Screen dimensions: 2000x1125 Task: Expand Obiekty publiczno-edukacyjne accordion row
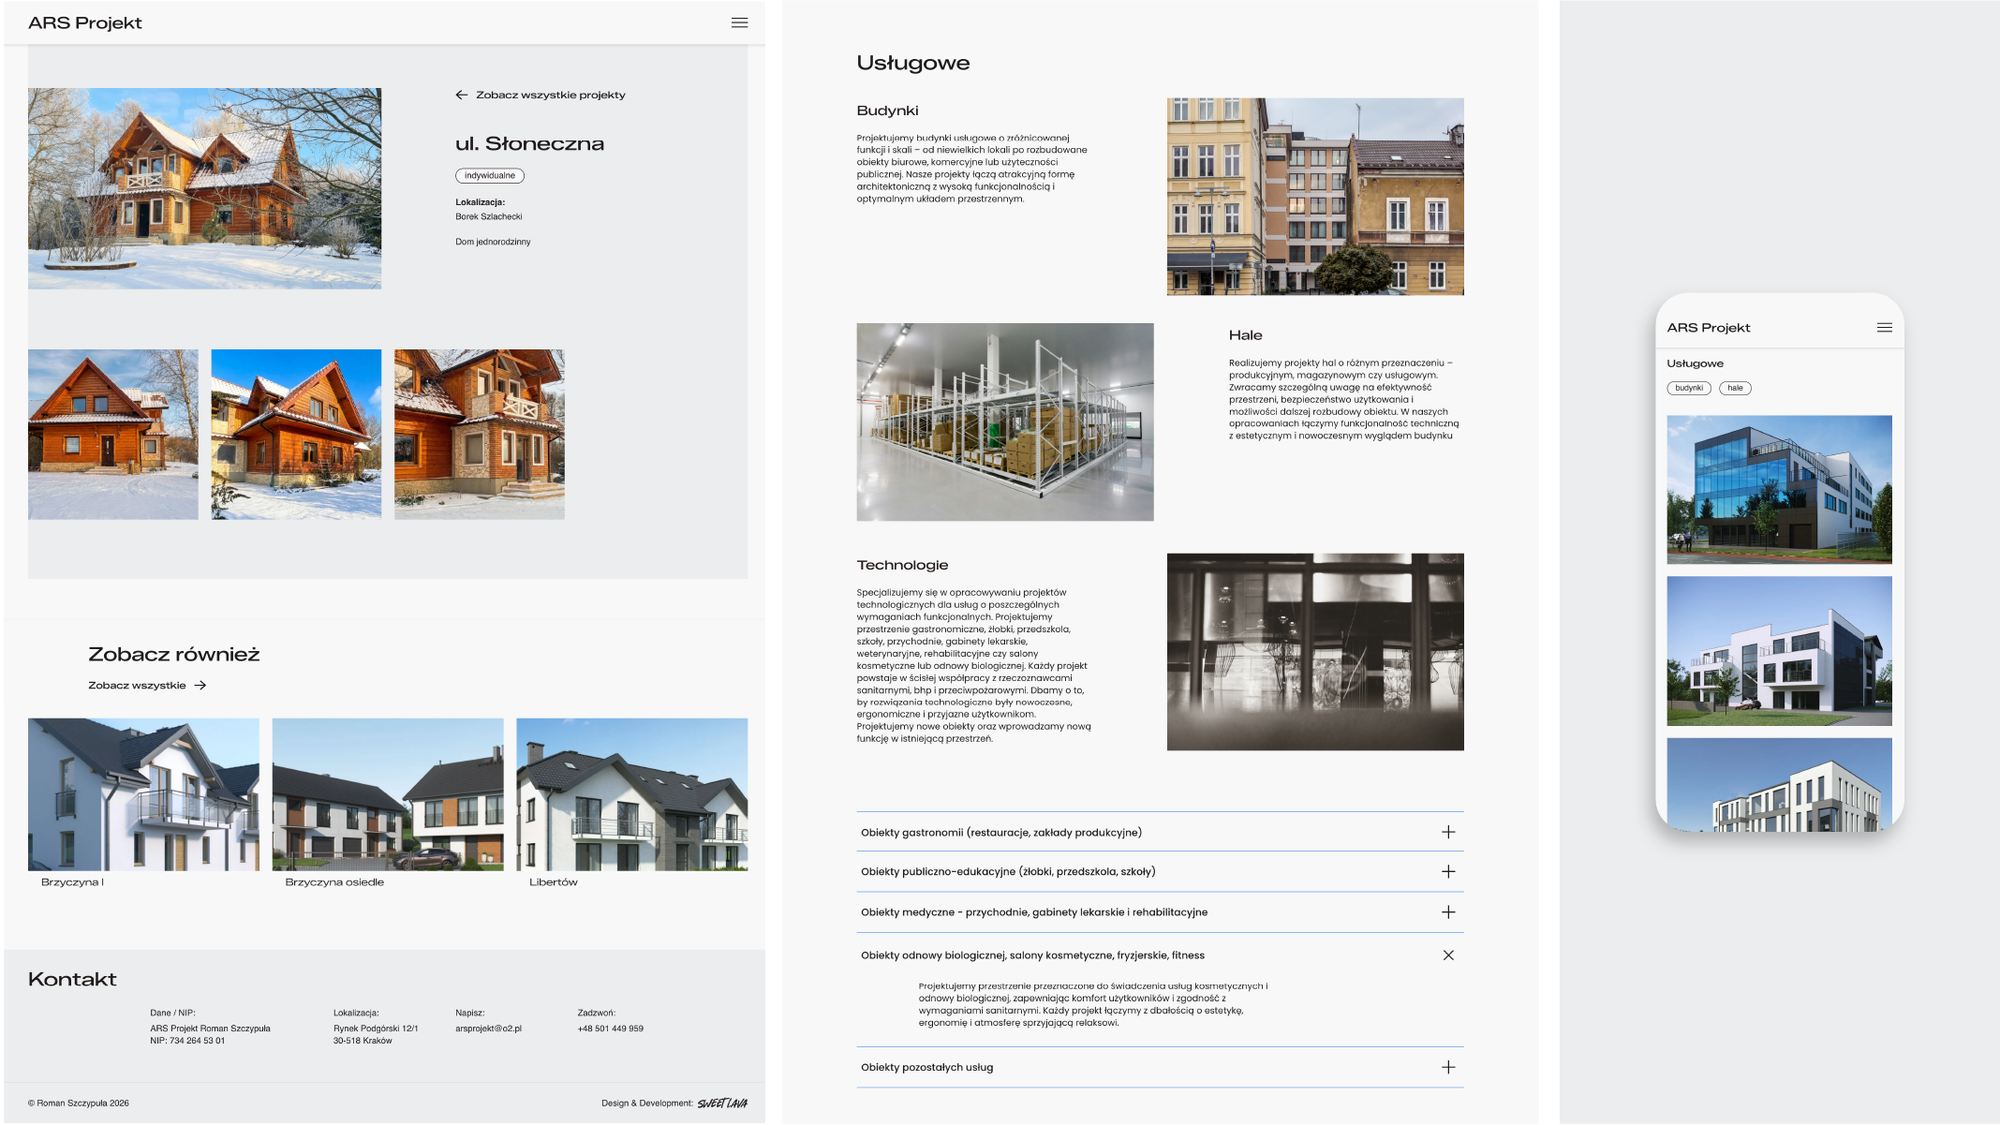[x=1160, y=872]
